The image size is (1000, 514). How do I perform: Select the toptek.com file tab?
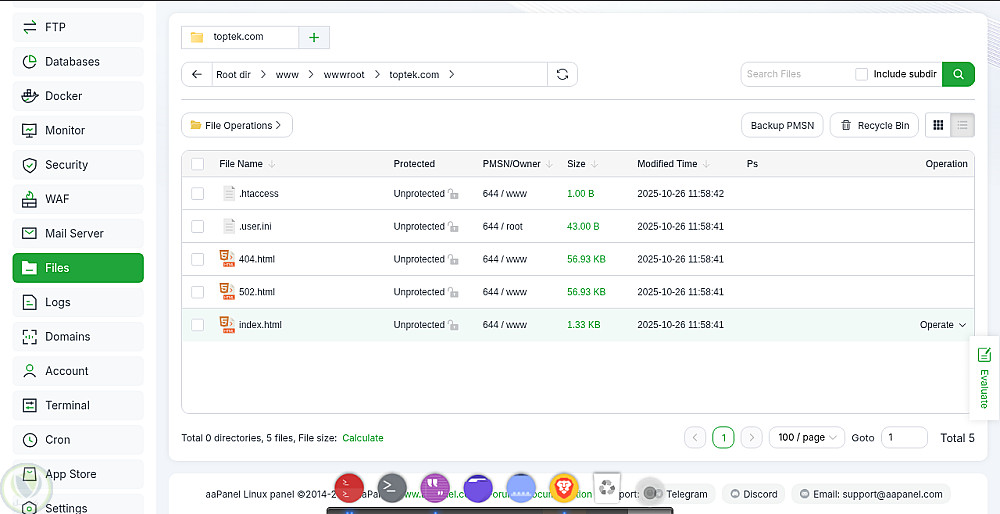pyautogui.click(x=240, y=37)
